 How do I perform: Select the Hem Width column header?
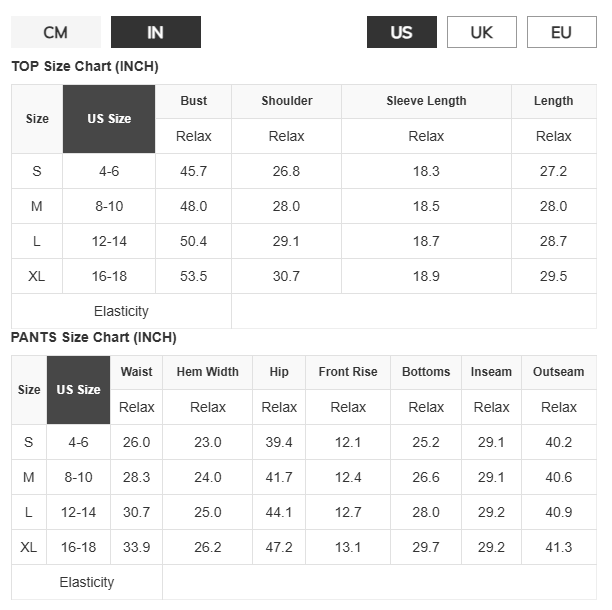[208, 372]
